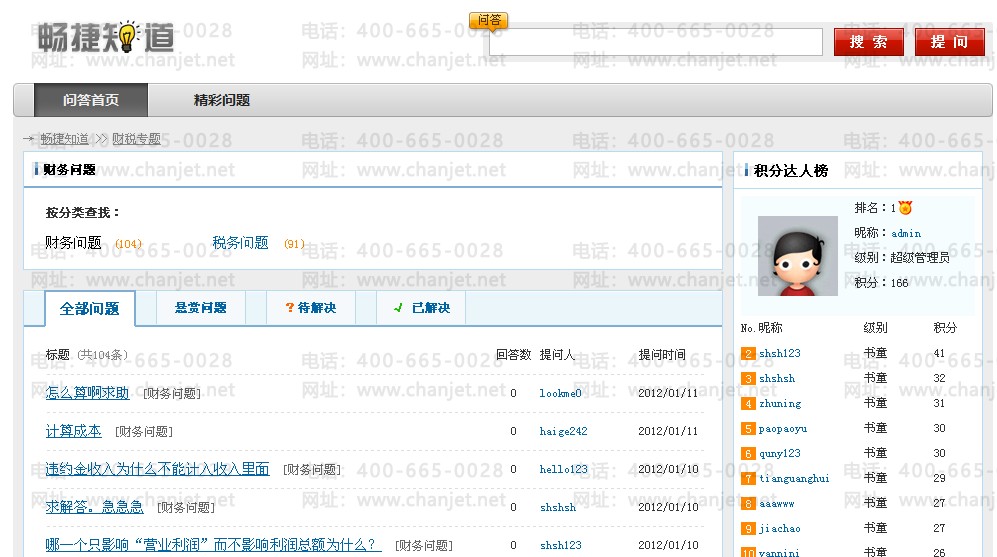The height and width of the screenshot is (557, 997).
Task: Open question 计算成本
Action: [73, 431]
